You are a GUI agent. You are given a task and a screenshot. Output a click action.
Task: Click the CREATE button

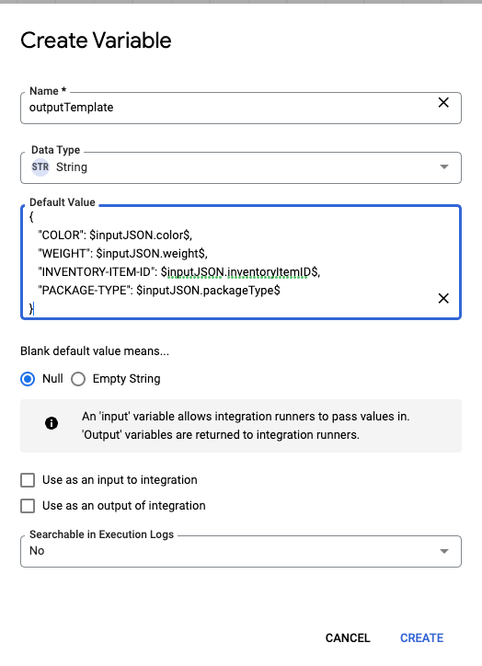pos(422,638)
